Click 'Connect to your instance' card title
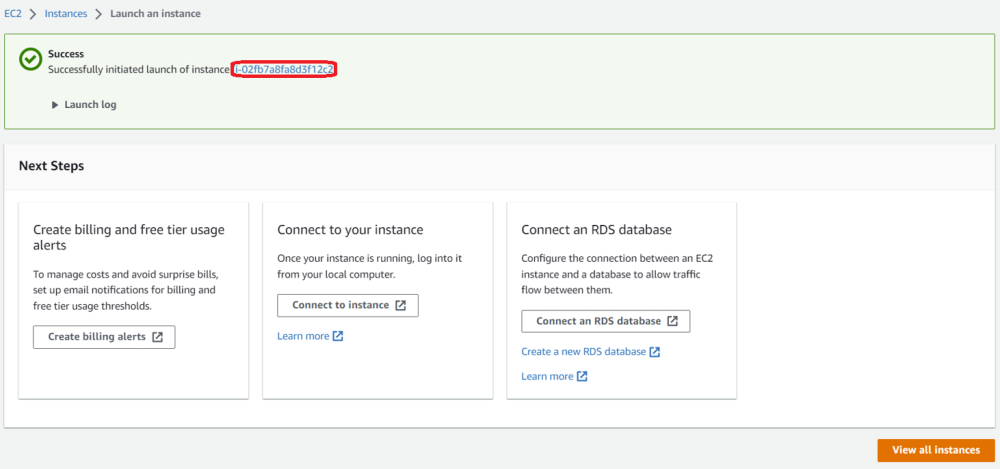Screen dimensions: 1000x469 click(350, 230)
